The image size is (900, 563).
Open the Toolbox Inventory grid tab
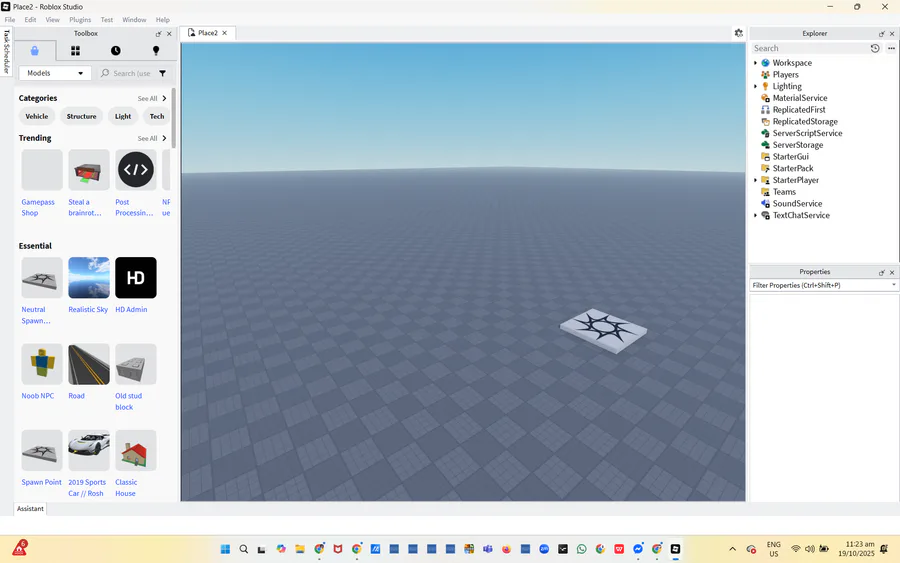(75, 51)
